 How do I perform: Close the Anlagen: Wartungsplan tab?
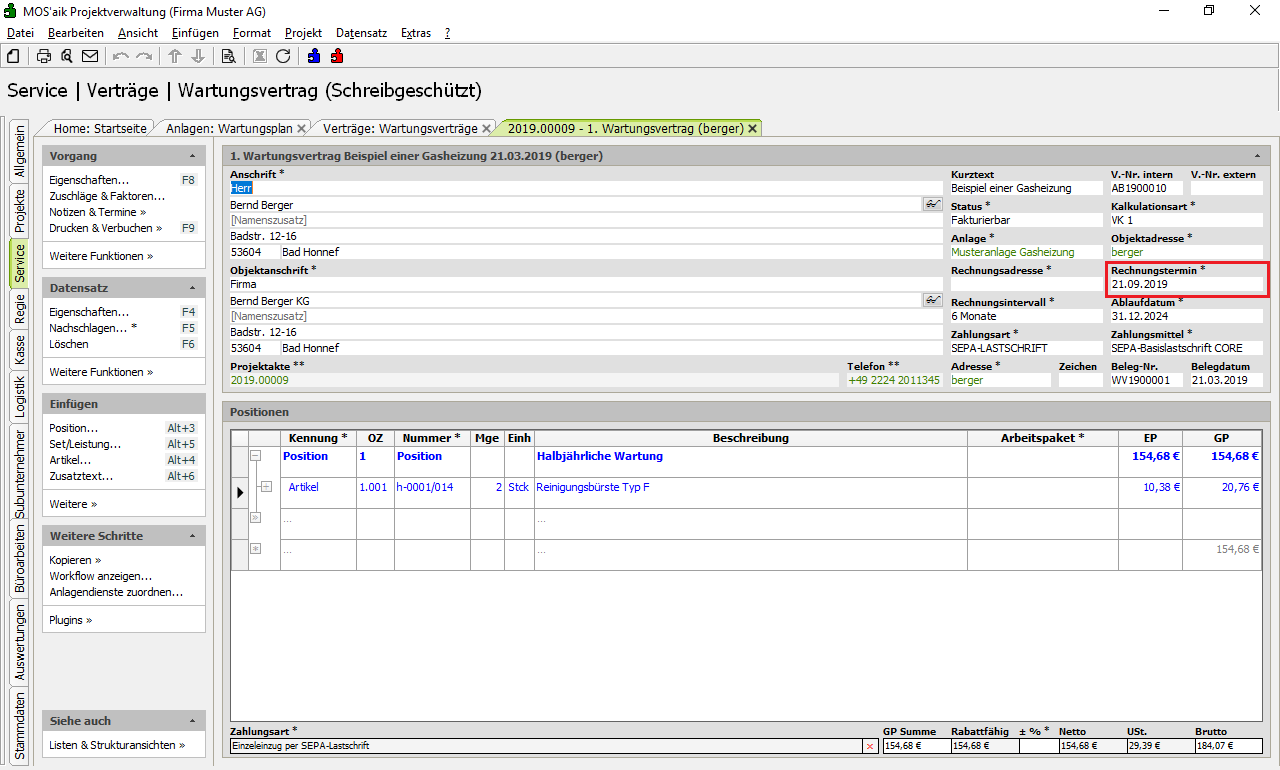pyautogui.click(x=301, y=129)
